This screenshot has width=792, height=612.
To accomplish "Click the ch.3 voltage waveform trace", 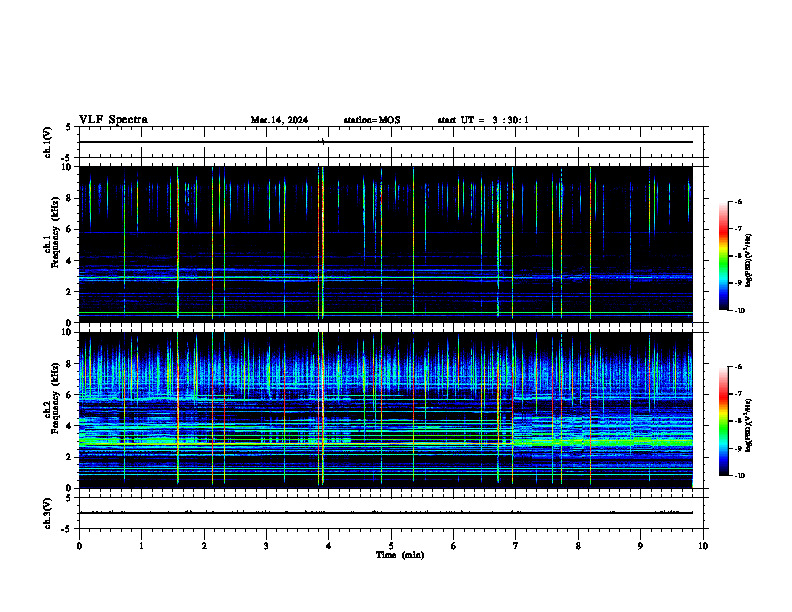I will click(x=386, y=513).
